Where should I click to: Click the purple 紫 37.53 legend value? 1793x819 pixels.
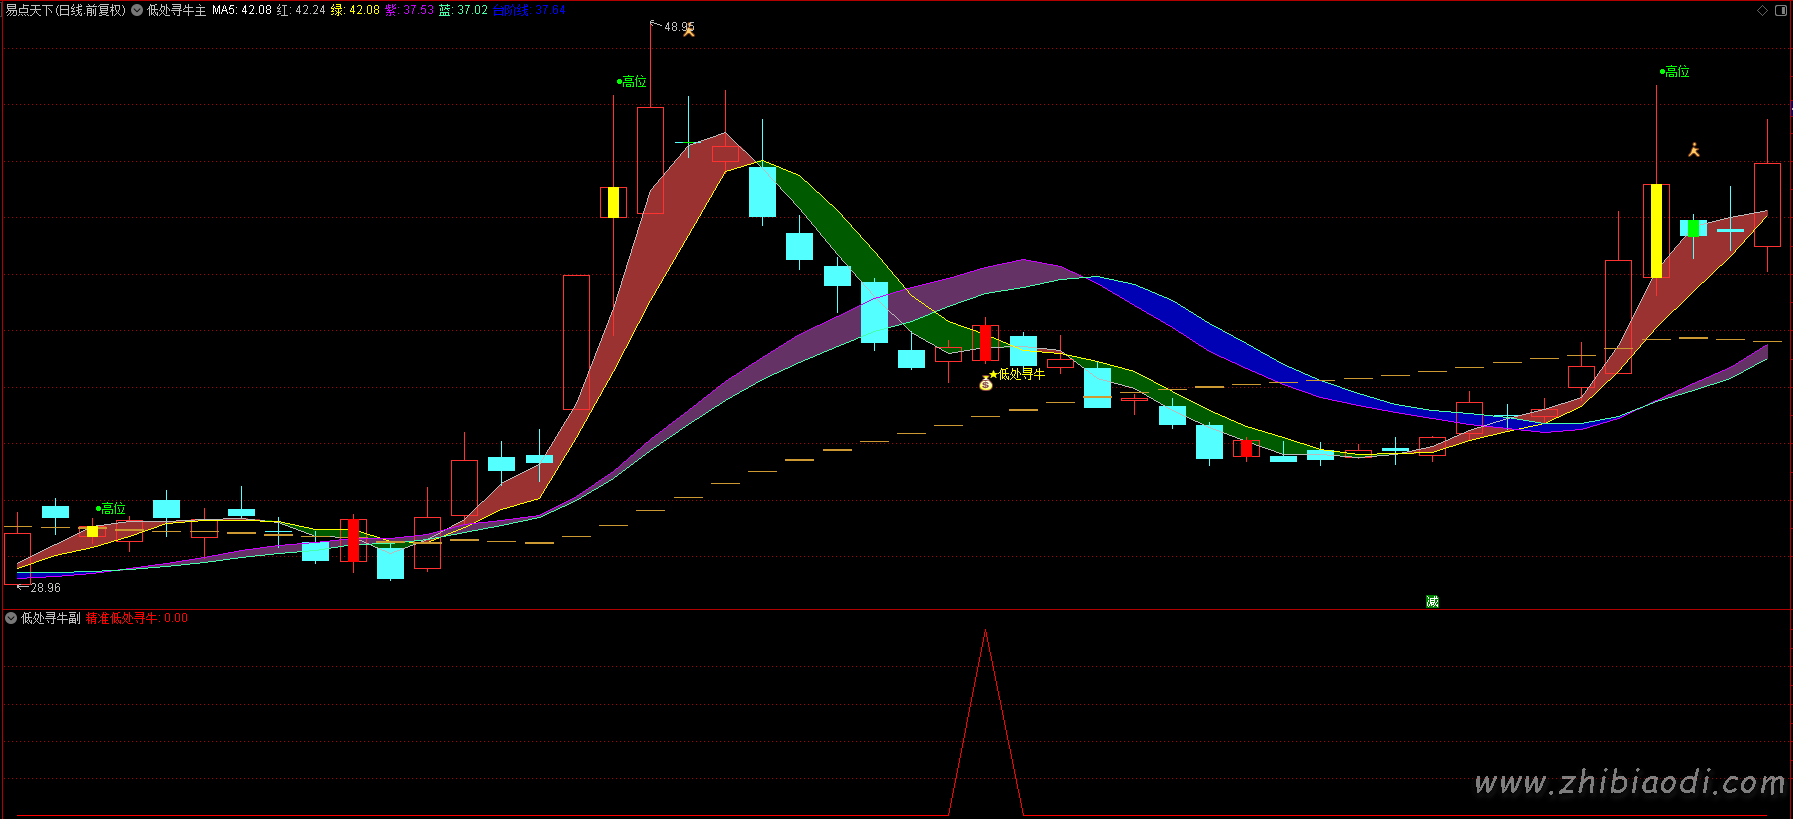tap(409, 10)
